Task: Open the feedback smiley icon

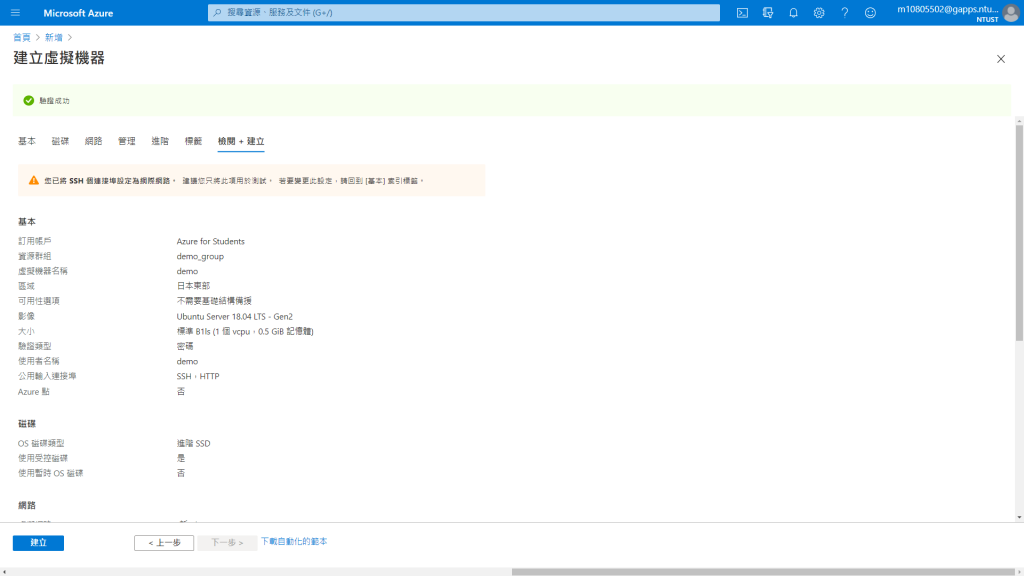Action: point(870,12)
